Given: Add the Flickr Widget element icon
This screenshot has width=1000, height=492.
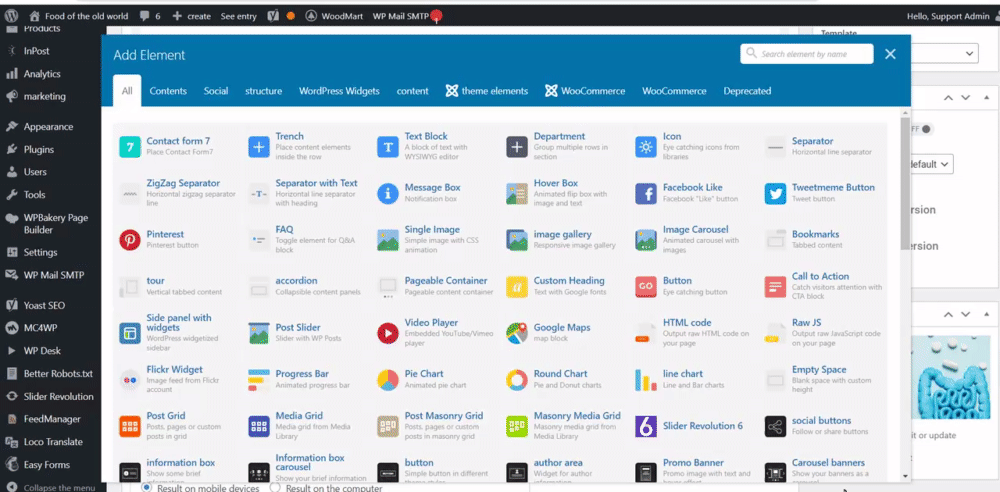Looking at the screenshot, I should pos(129,380).
